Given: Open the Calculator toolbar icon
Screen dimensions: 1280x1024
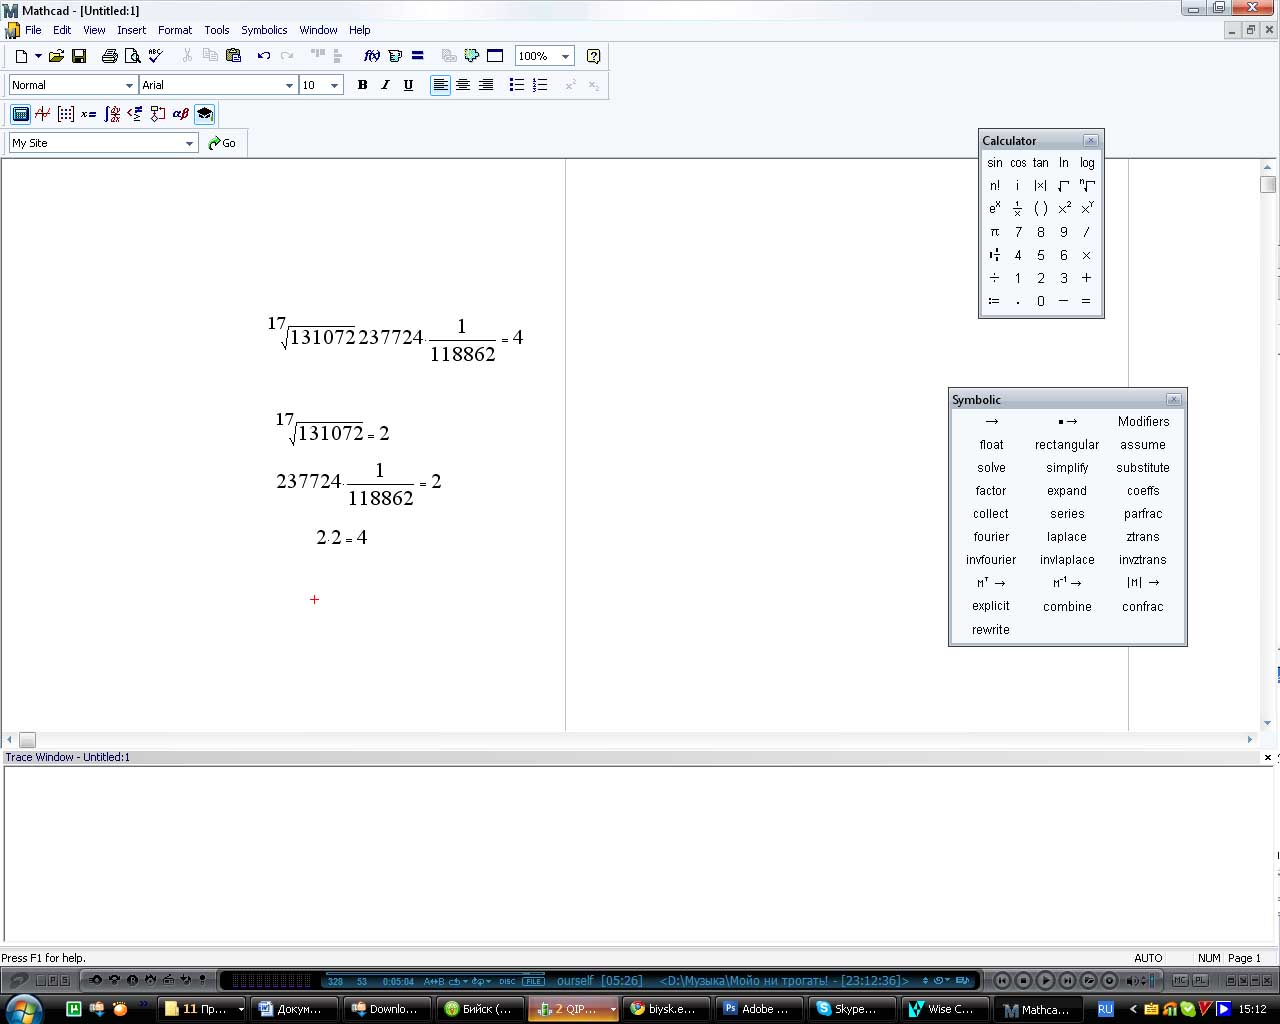Looking at the screenshot, I should (20, 114).
